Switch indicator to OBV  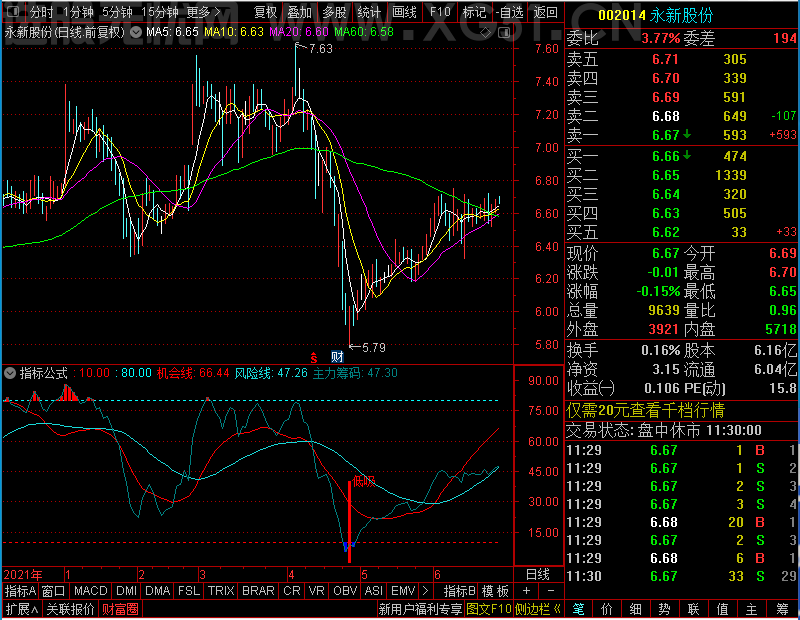tap(345, 591)
